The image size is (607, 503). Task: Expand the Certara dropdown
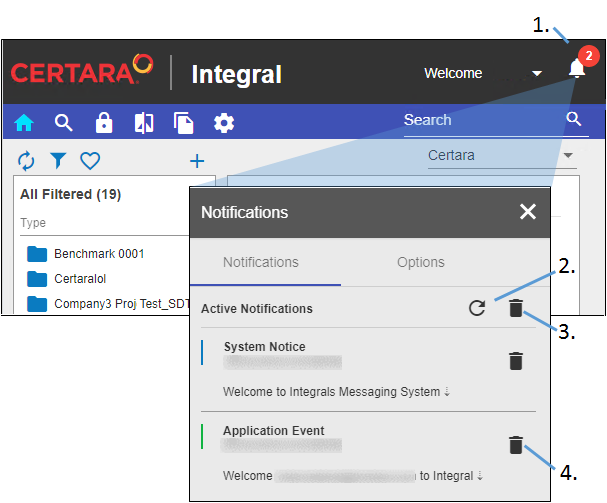[568, 156]
